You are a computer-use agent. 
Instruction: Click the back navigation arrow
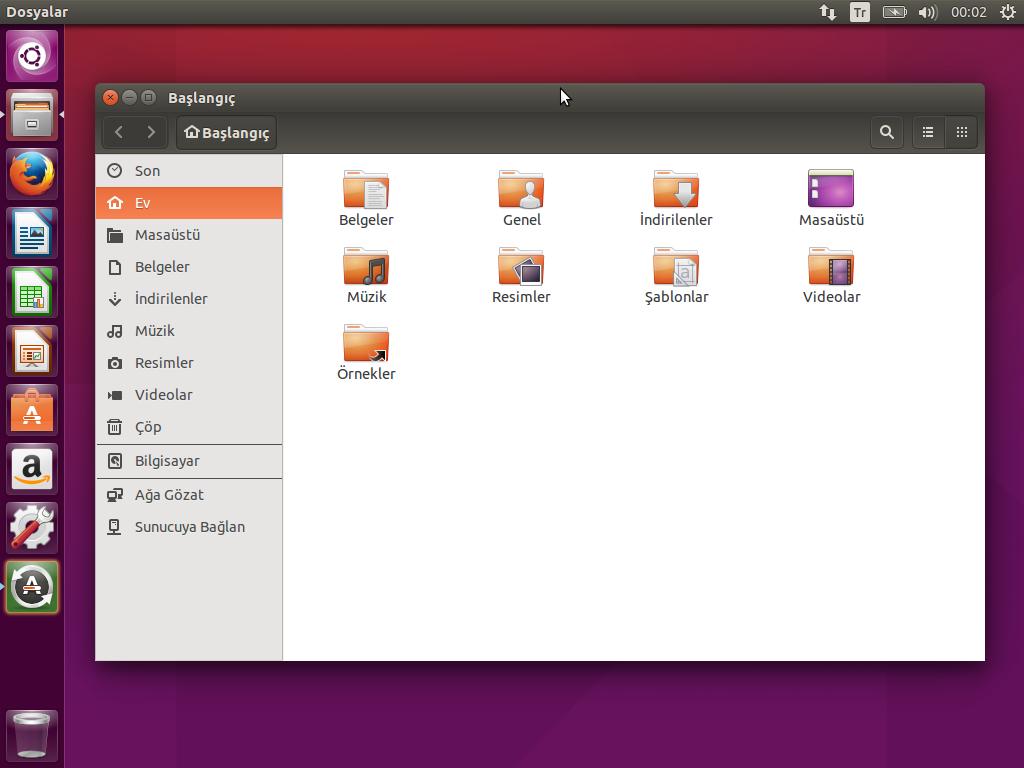pyautogui.click(x=120, y=131)
